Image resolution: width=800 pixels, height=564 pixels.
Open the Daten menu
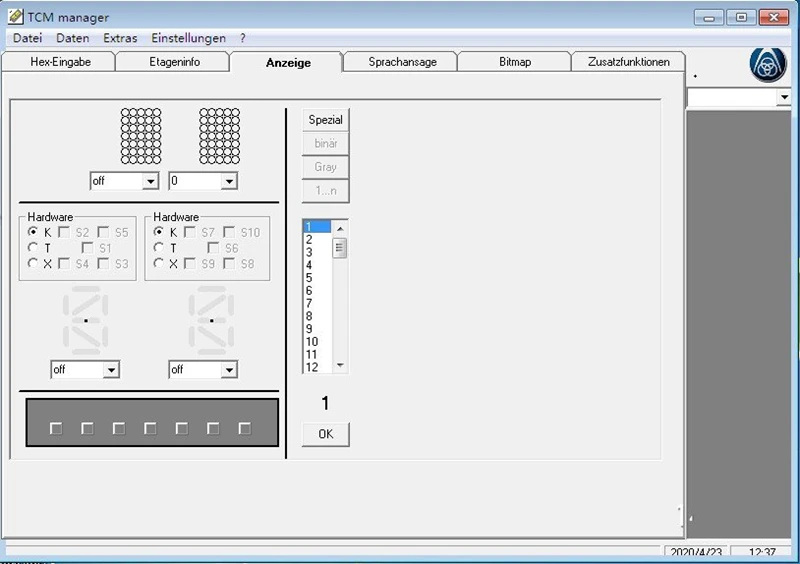[72, 38]
